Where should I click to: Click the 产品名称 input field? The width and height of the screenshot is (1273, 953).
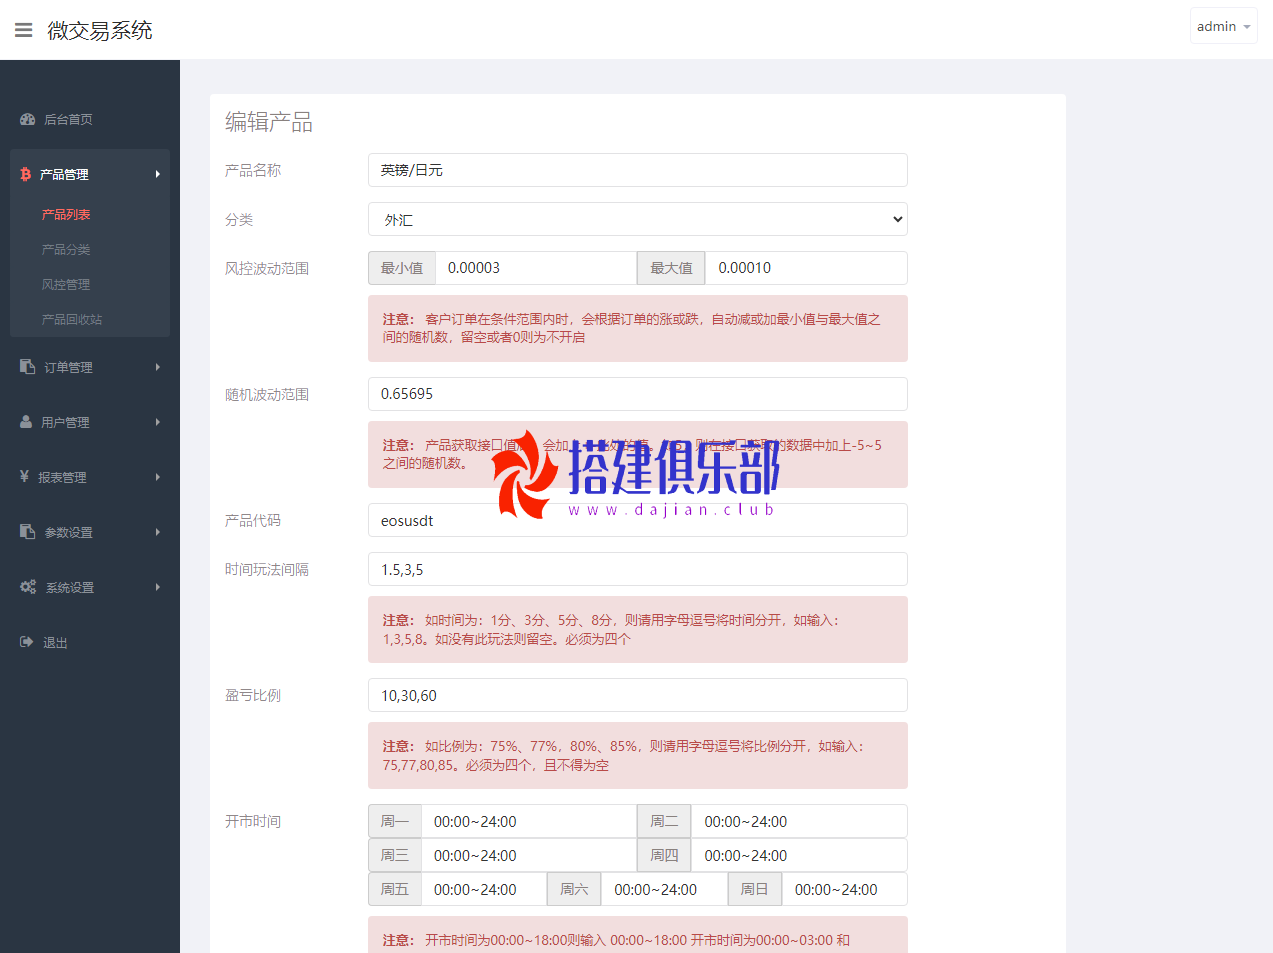coord(637,170)
